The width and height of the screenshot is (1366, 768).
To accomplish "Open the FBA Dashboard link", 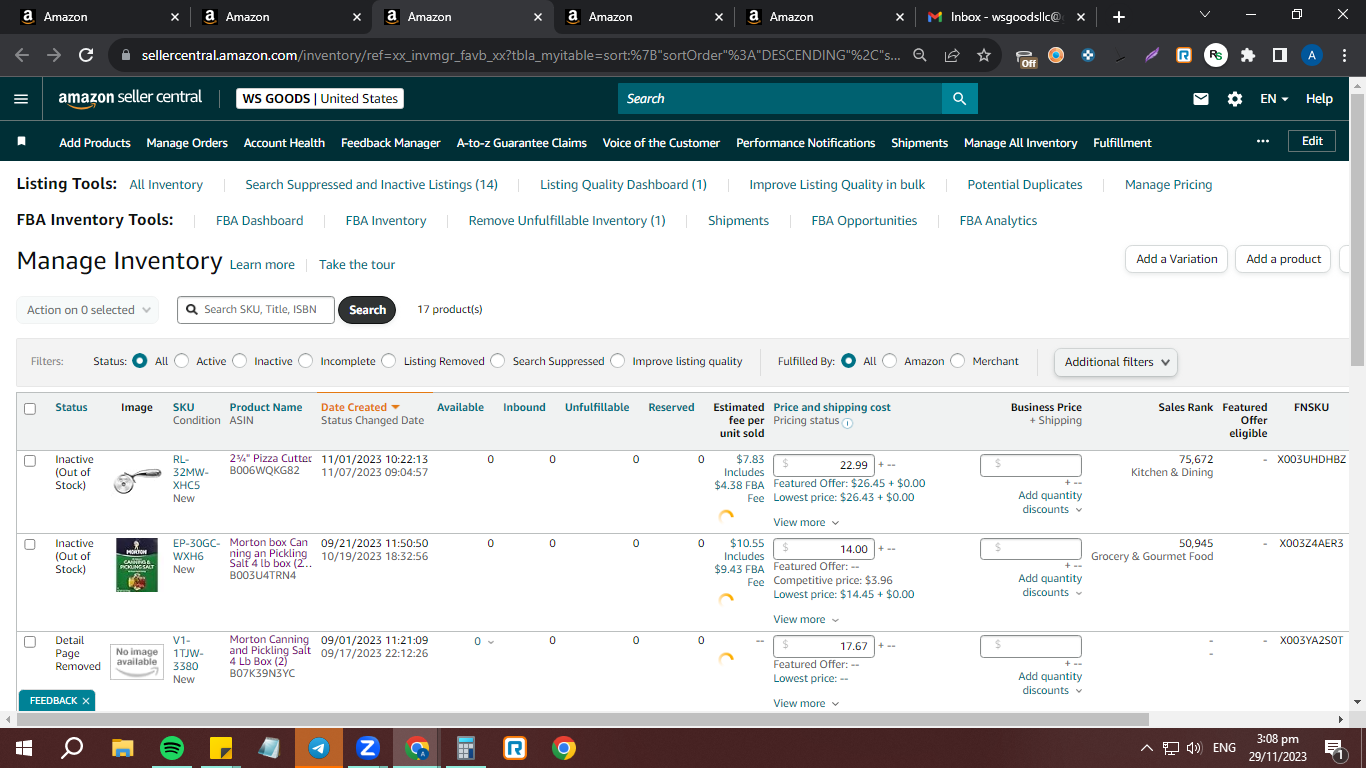I will click(260, 221).
